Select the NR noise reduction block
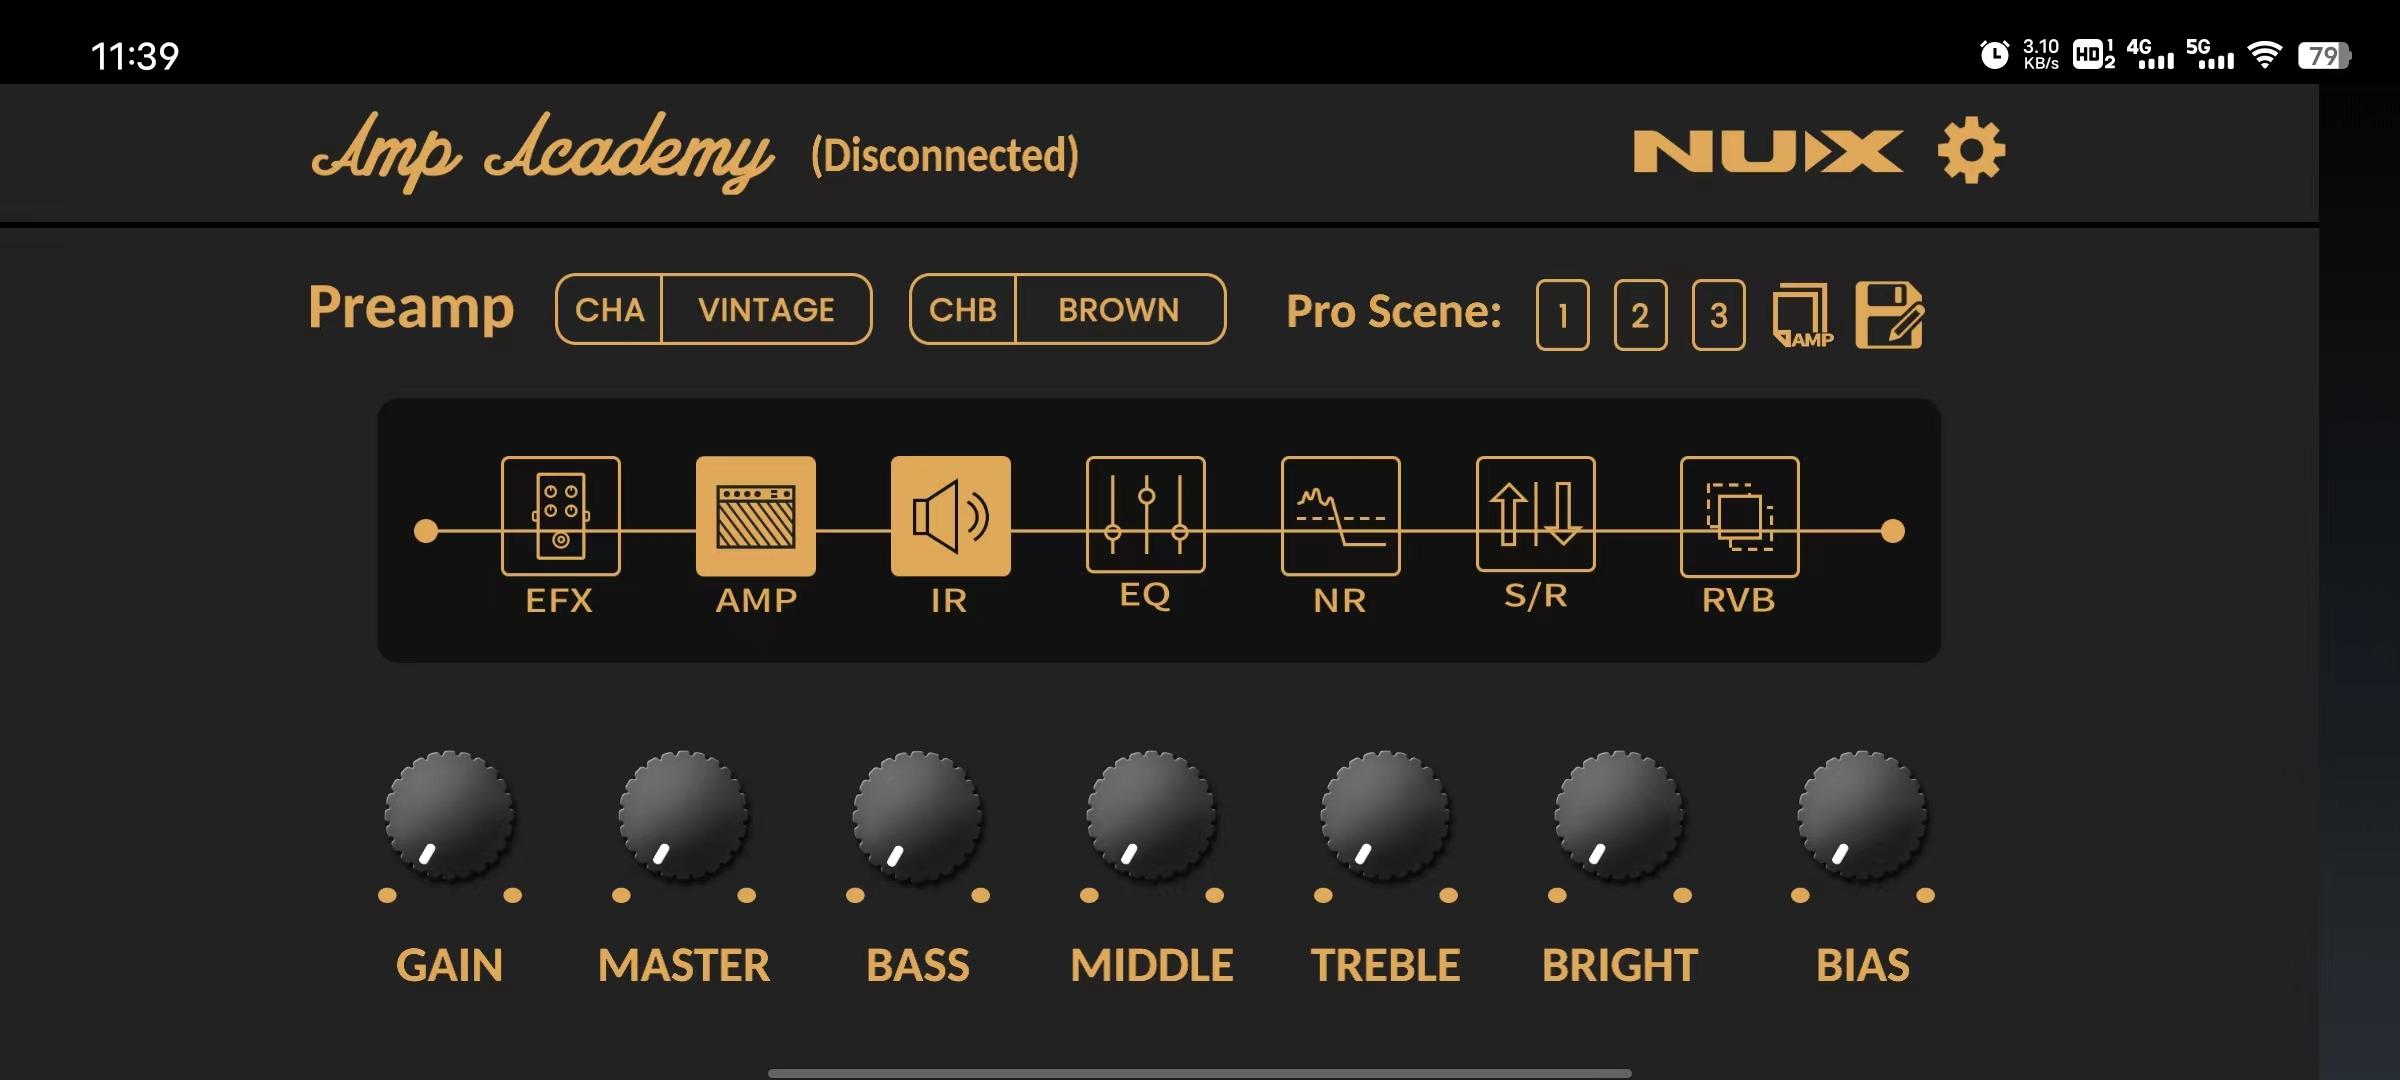The height and width of the screenshot is (1080, 2400). pos(1341,516)
